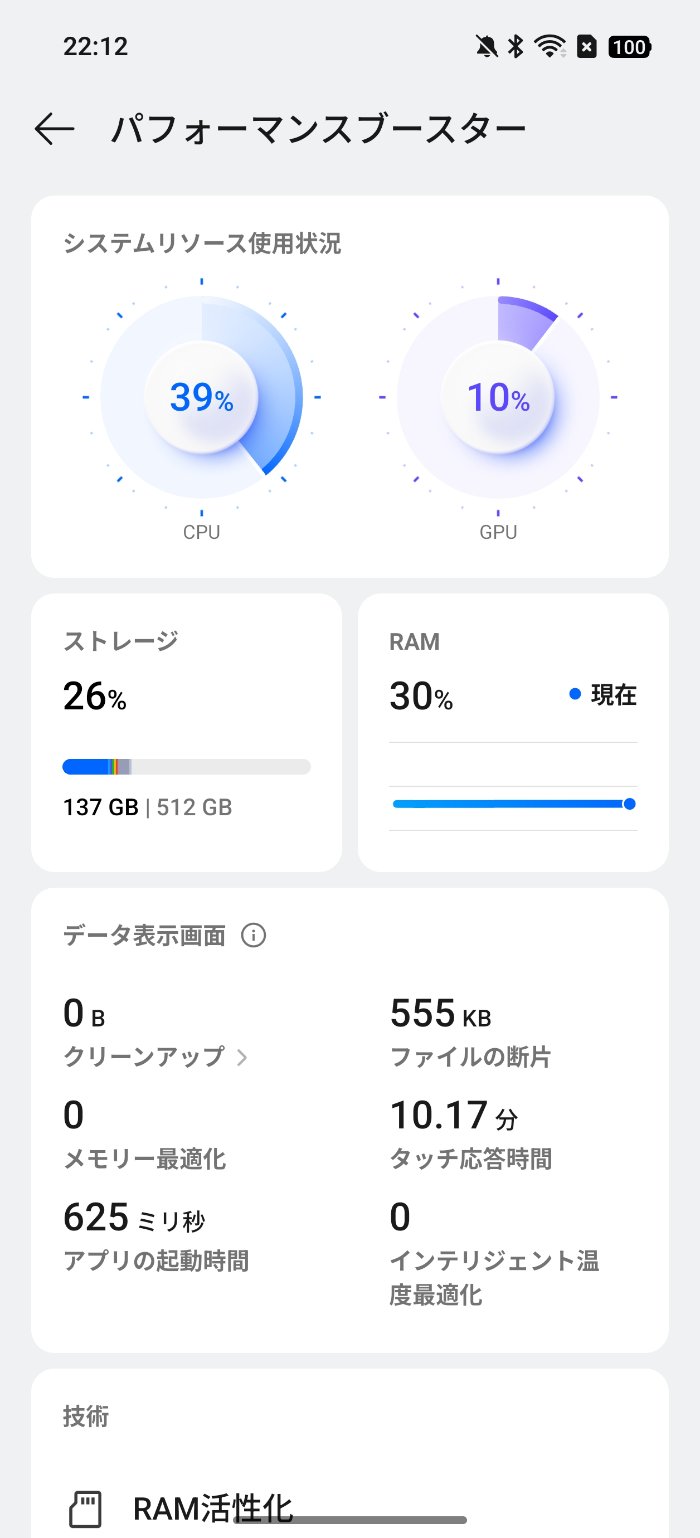Tap the battery level indicator
Viewport: 700px width, 1538px height.
(629, 46)
